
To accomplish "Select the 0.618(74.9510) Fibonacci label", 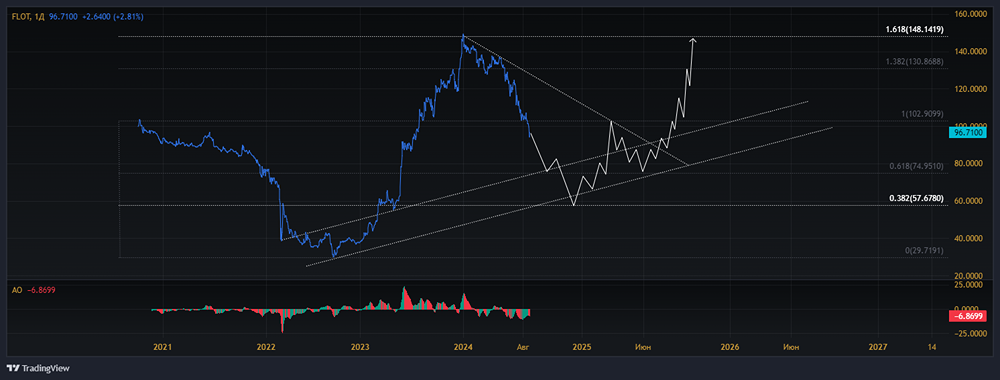I will [916, 166].
